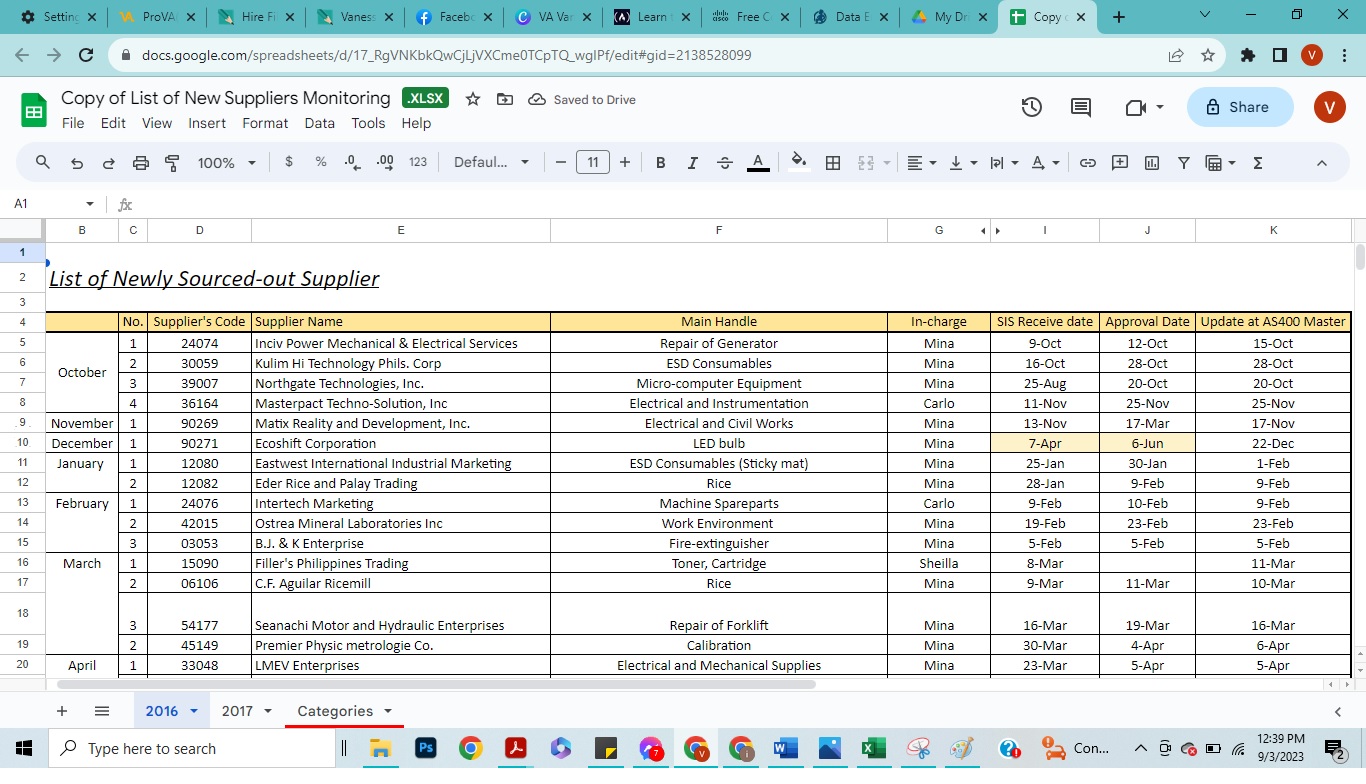Open the Data menu
Viewport: 1366px width, 784px height.
click(x=320, y=123)
